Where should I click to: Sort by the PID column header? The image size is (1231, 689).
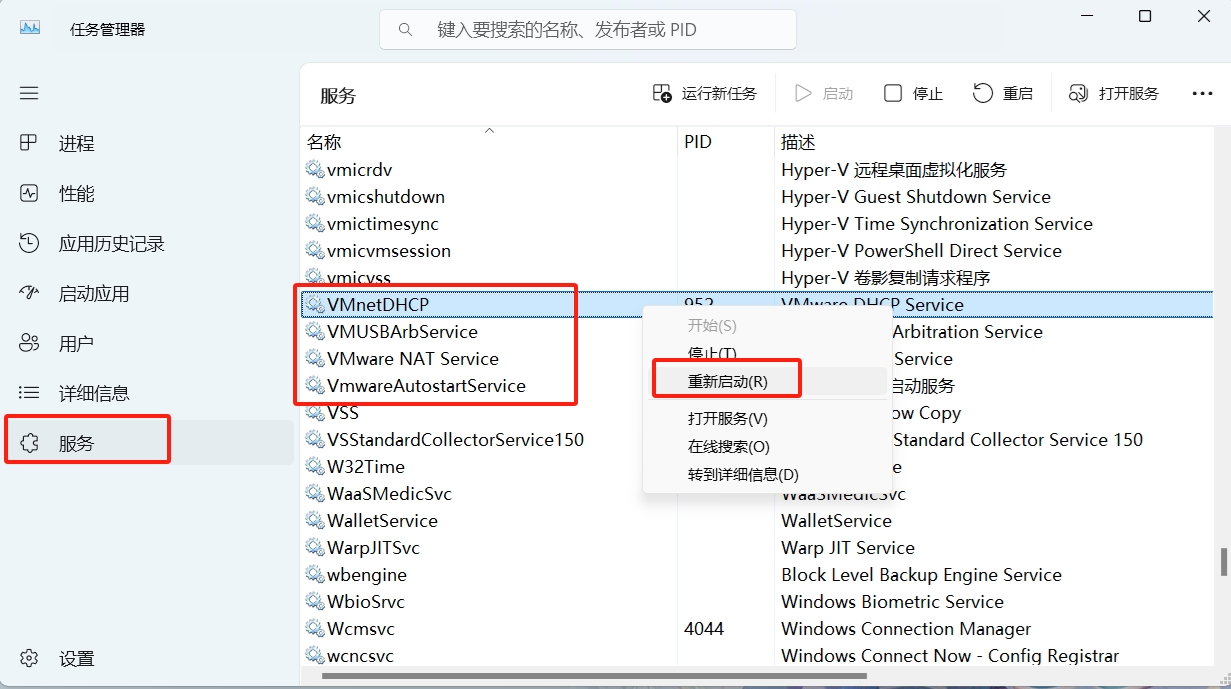tap(726, 142)
